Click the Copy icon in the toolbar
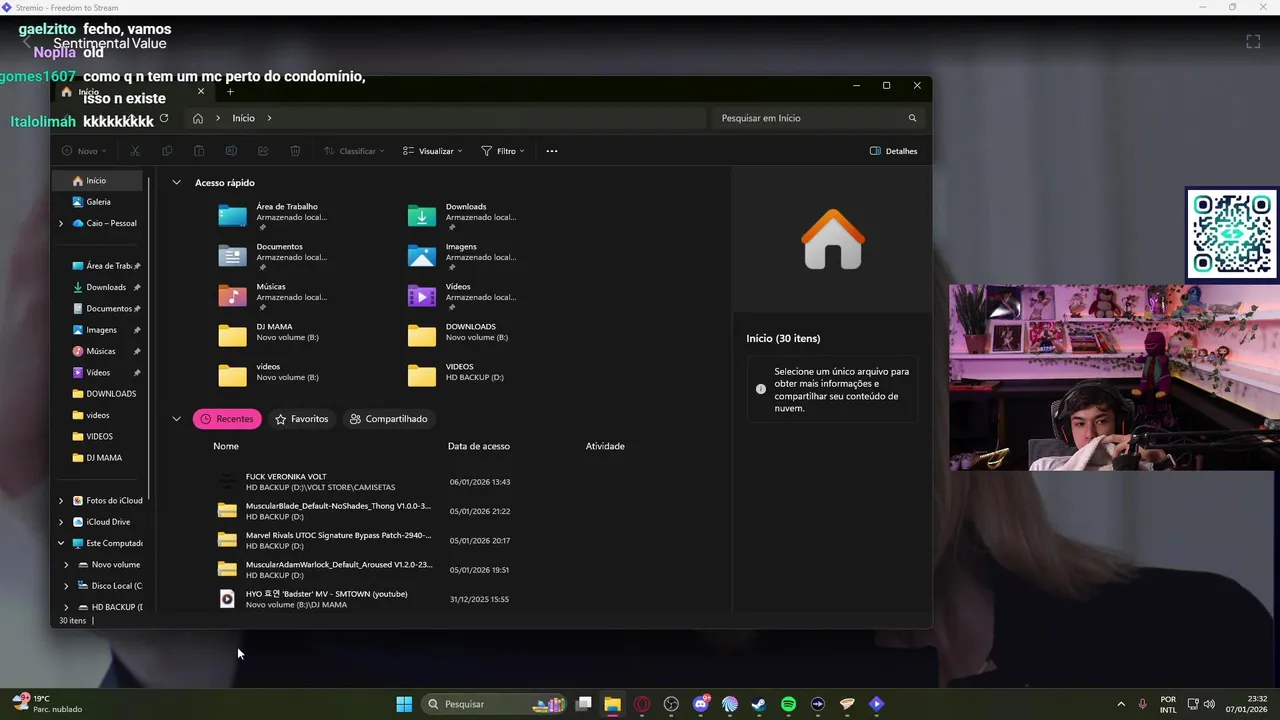The width and height of the screenshot is (1280, 720). tap(167, 151)
